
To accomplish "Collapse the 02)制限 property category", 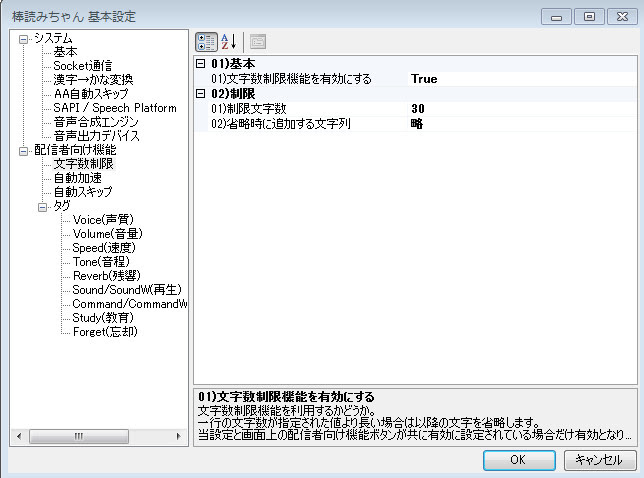I will [x=200, y=94].
